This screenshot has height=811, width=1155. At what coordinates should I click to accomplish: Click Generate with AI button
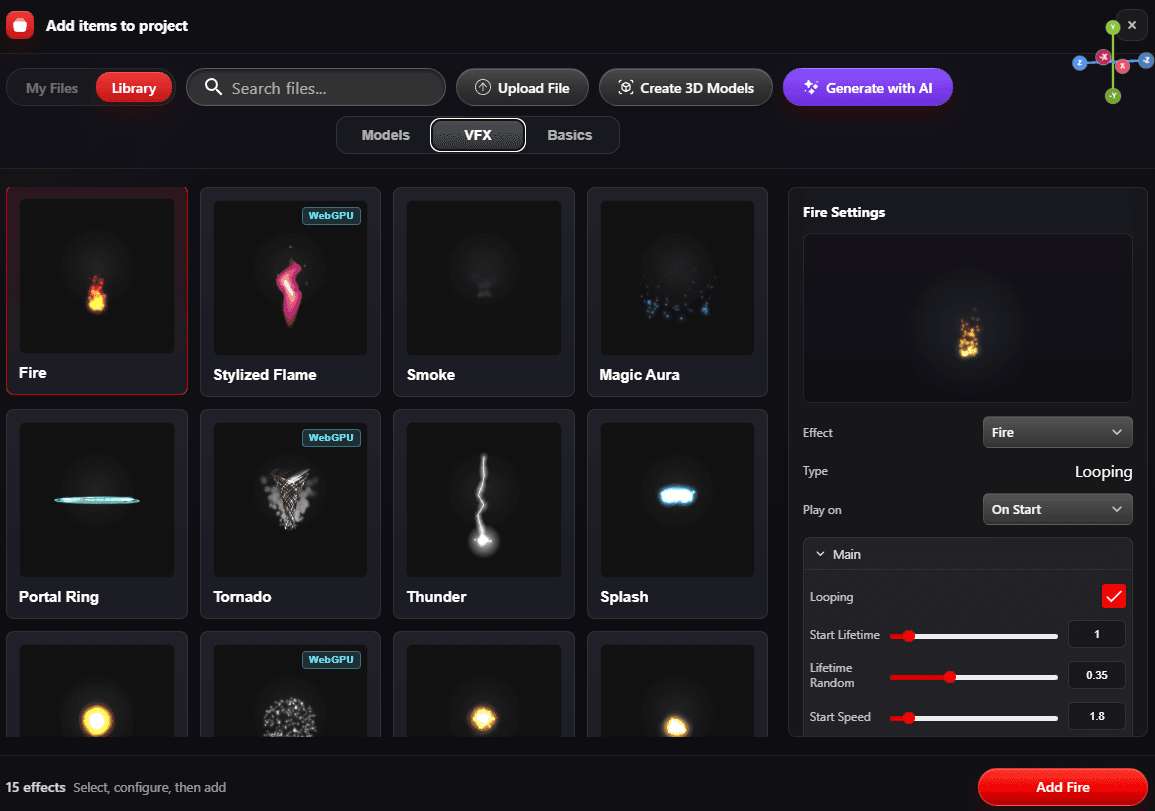pyautogui.click(x=868, y=87)
